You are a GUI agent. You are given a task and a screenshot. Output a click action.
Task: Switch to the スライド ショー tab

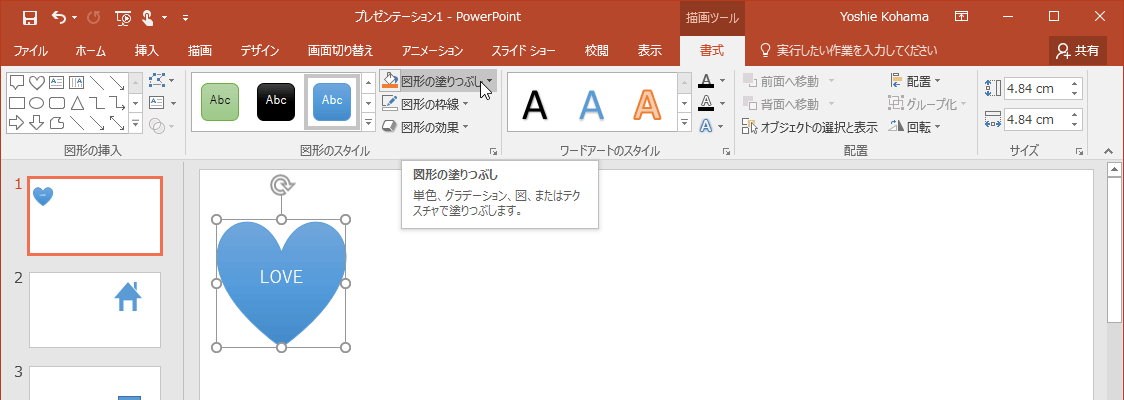523,51
